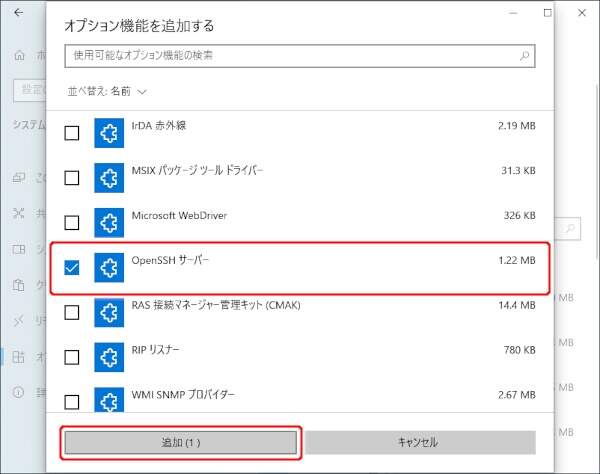Close the Settings window
This screenshot has height=474, width=600.
[x=582, y=13]
